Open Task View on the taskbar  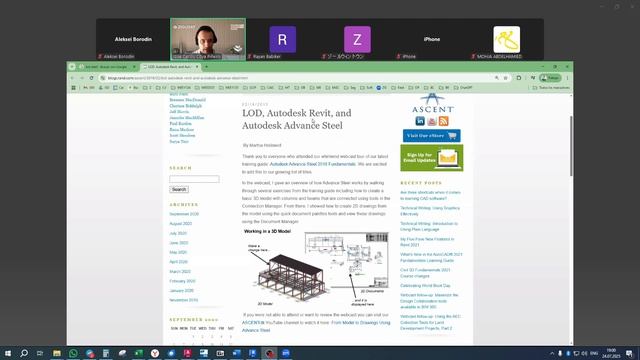40,353
